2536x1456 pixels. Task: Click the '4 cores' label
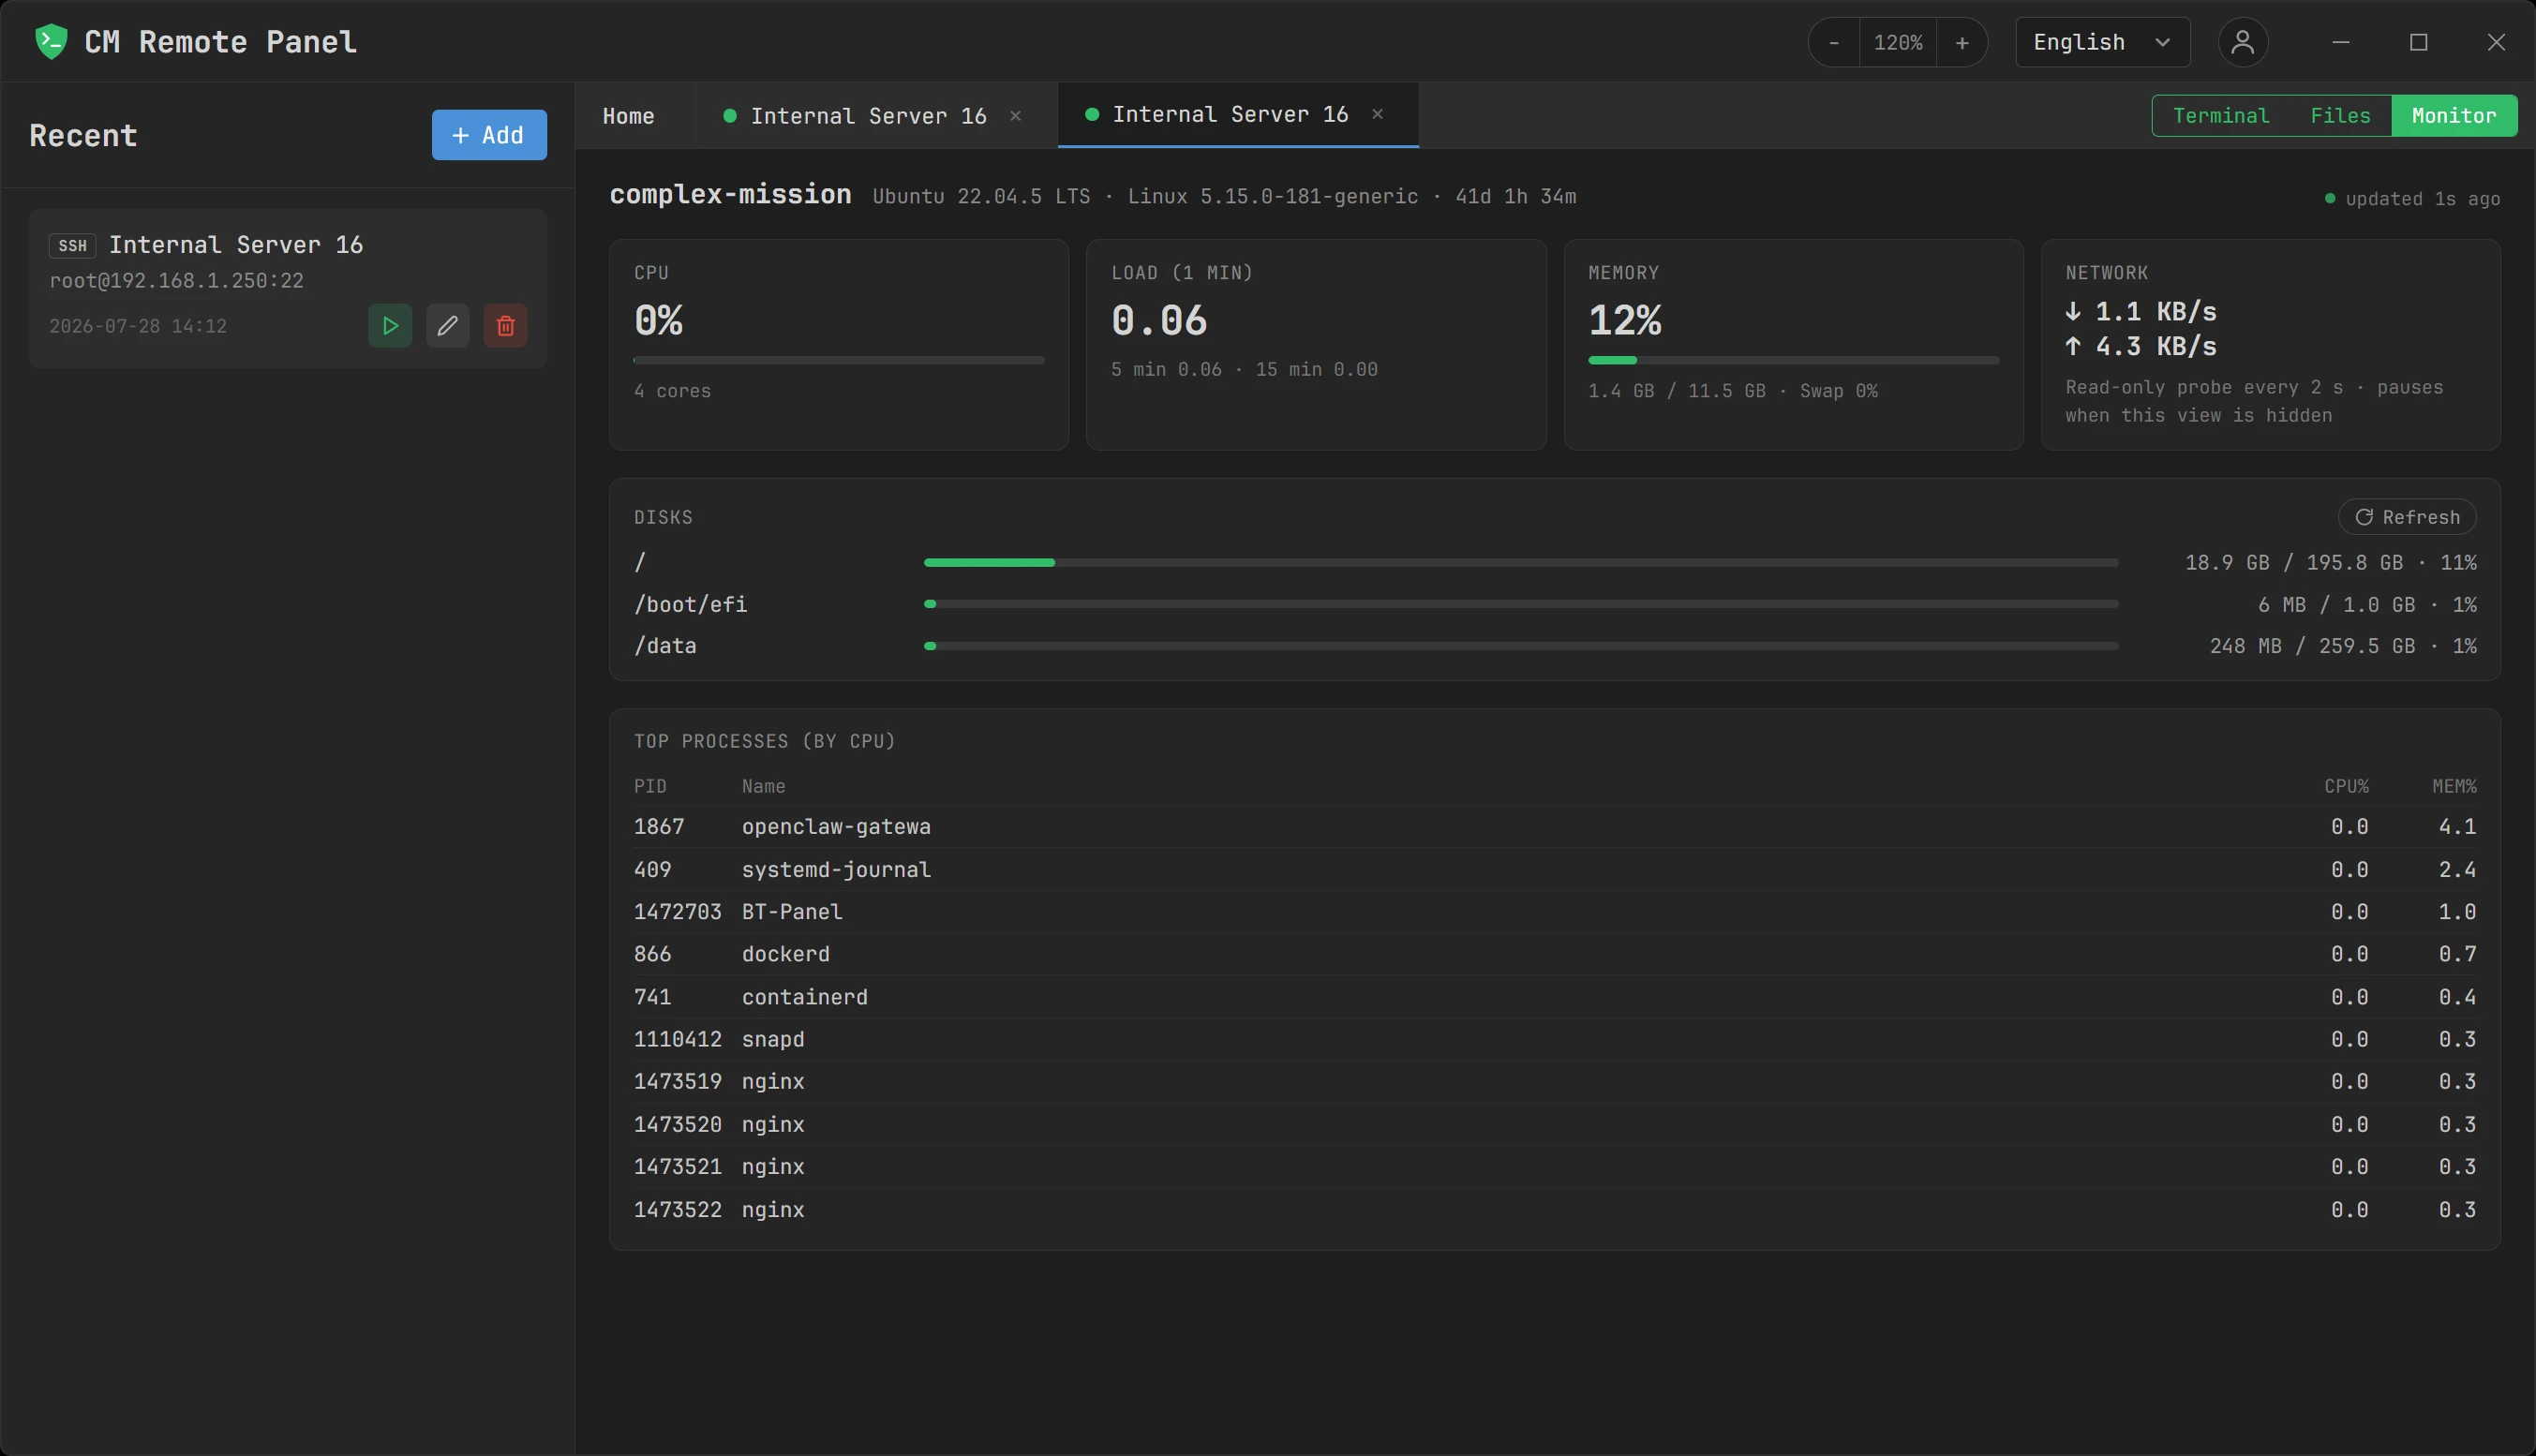(x=672, y=391)
